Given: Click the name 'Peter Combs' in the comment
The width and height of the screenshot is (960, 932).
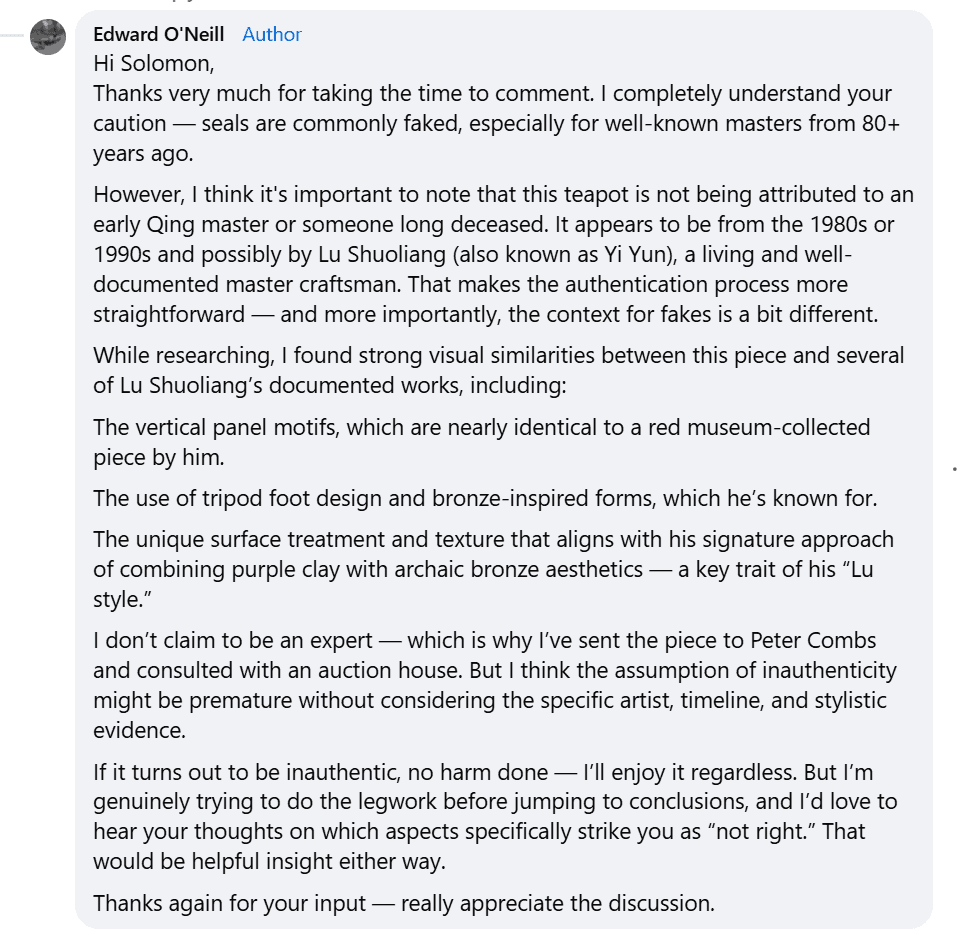Looking at the screenshot, I should pos(813,640).
